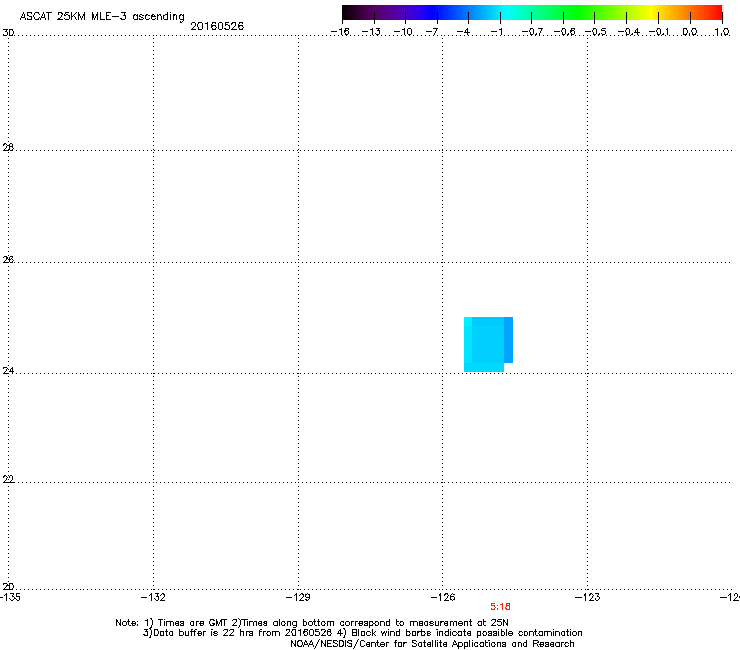Image resolution: width=740 pixels, height=650 pixels.
Task: Click color scale label "-10"
Action: tap(403, 32)
